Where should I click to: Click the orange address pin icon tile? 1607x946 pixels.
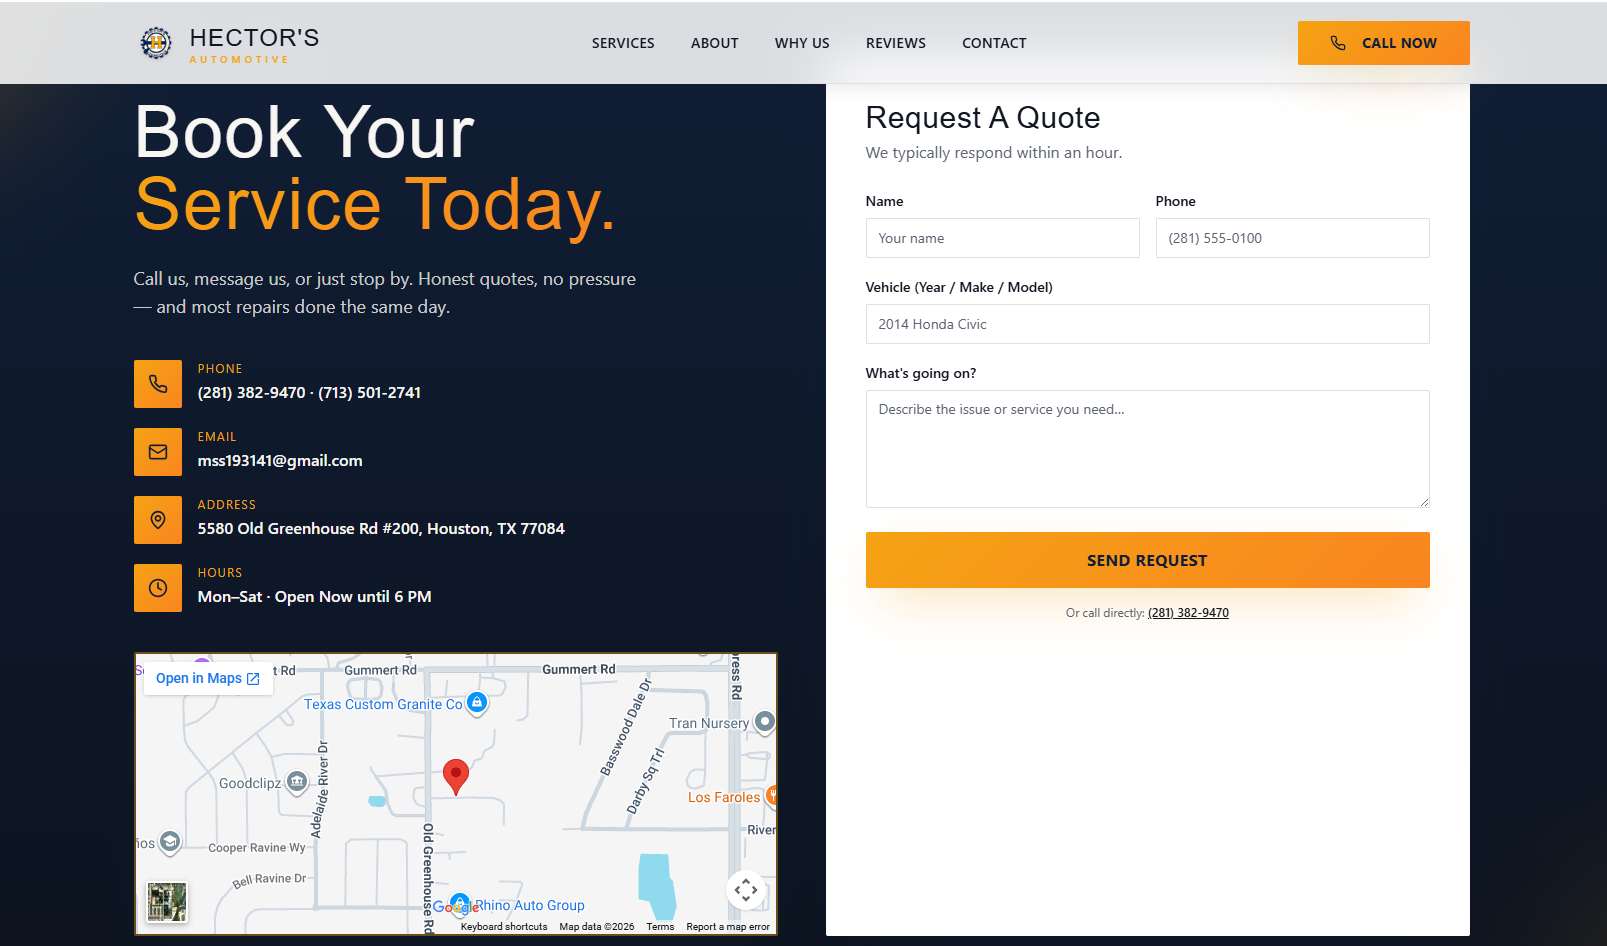158,520
